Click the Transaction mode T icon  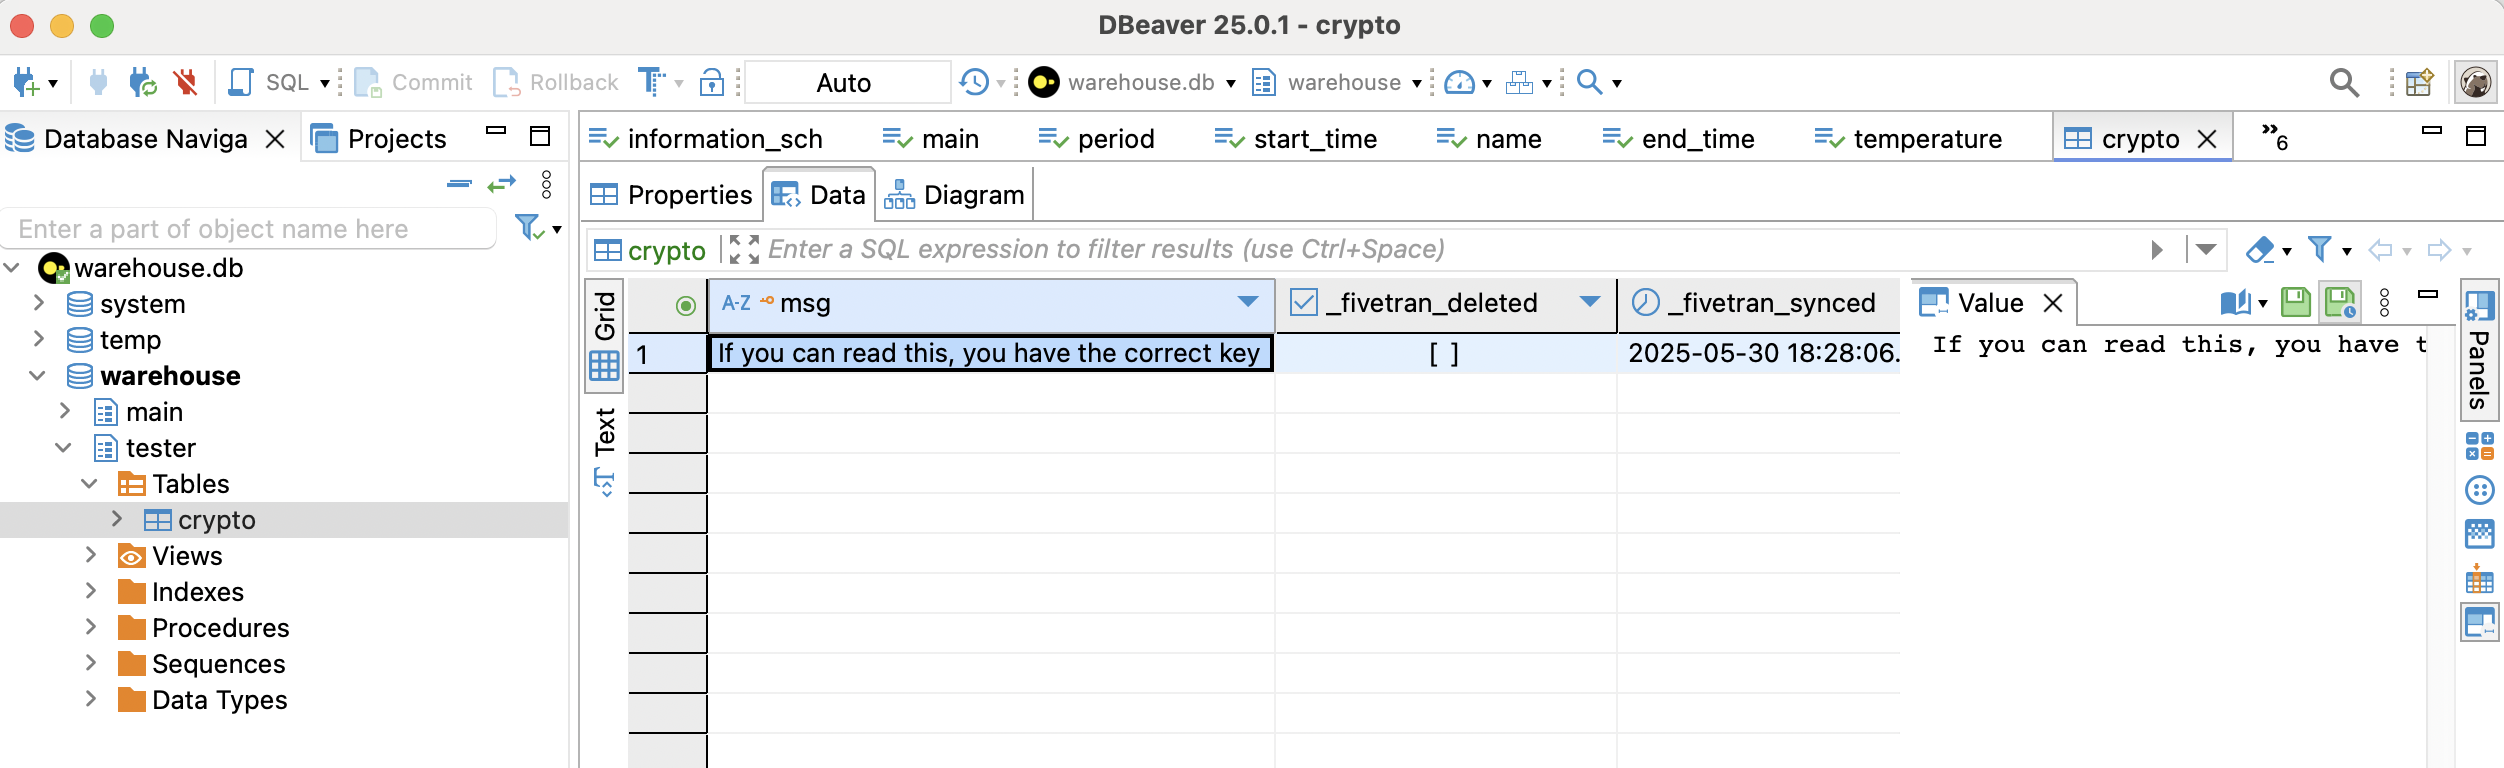click(652, 83)
